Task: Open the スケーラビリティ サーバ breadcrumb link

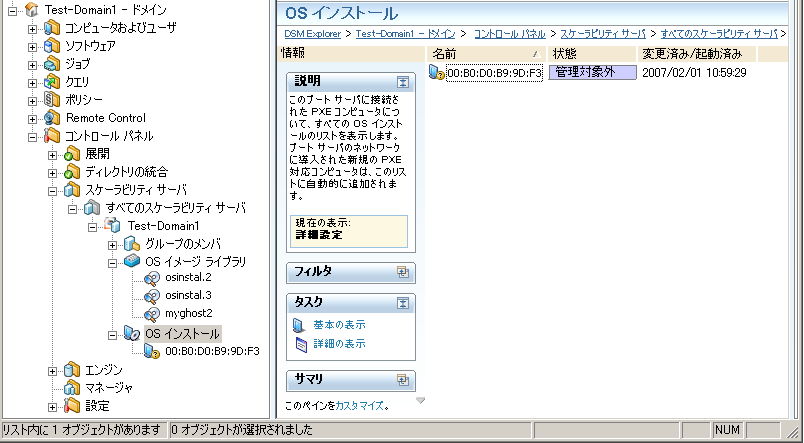Action: click(x=603, y=34)
